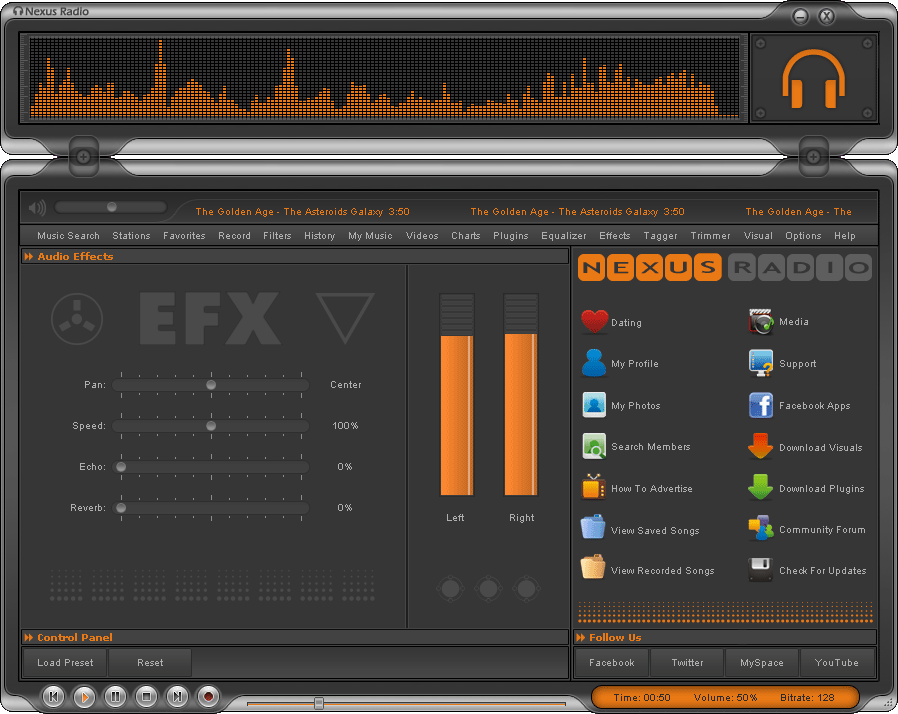This screenshot has height=714, width=898.
Task: Click the Speed slider handle
Action: click(211, 425)
